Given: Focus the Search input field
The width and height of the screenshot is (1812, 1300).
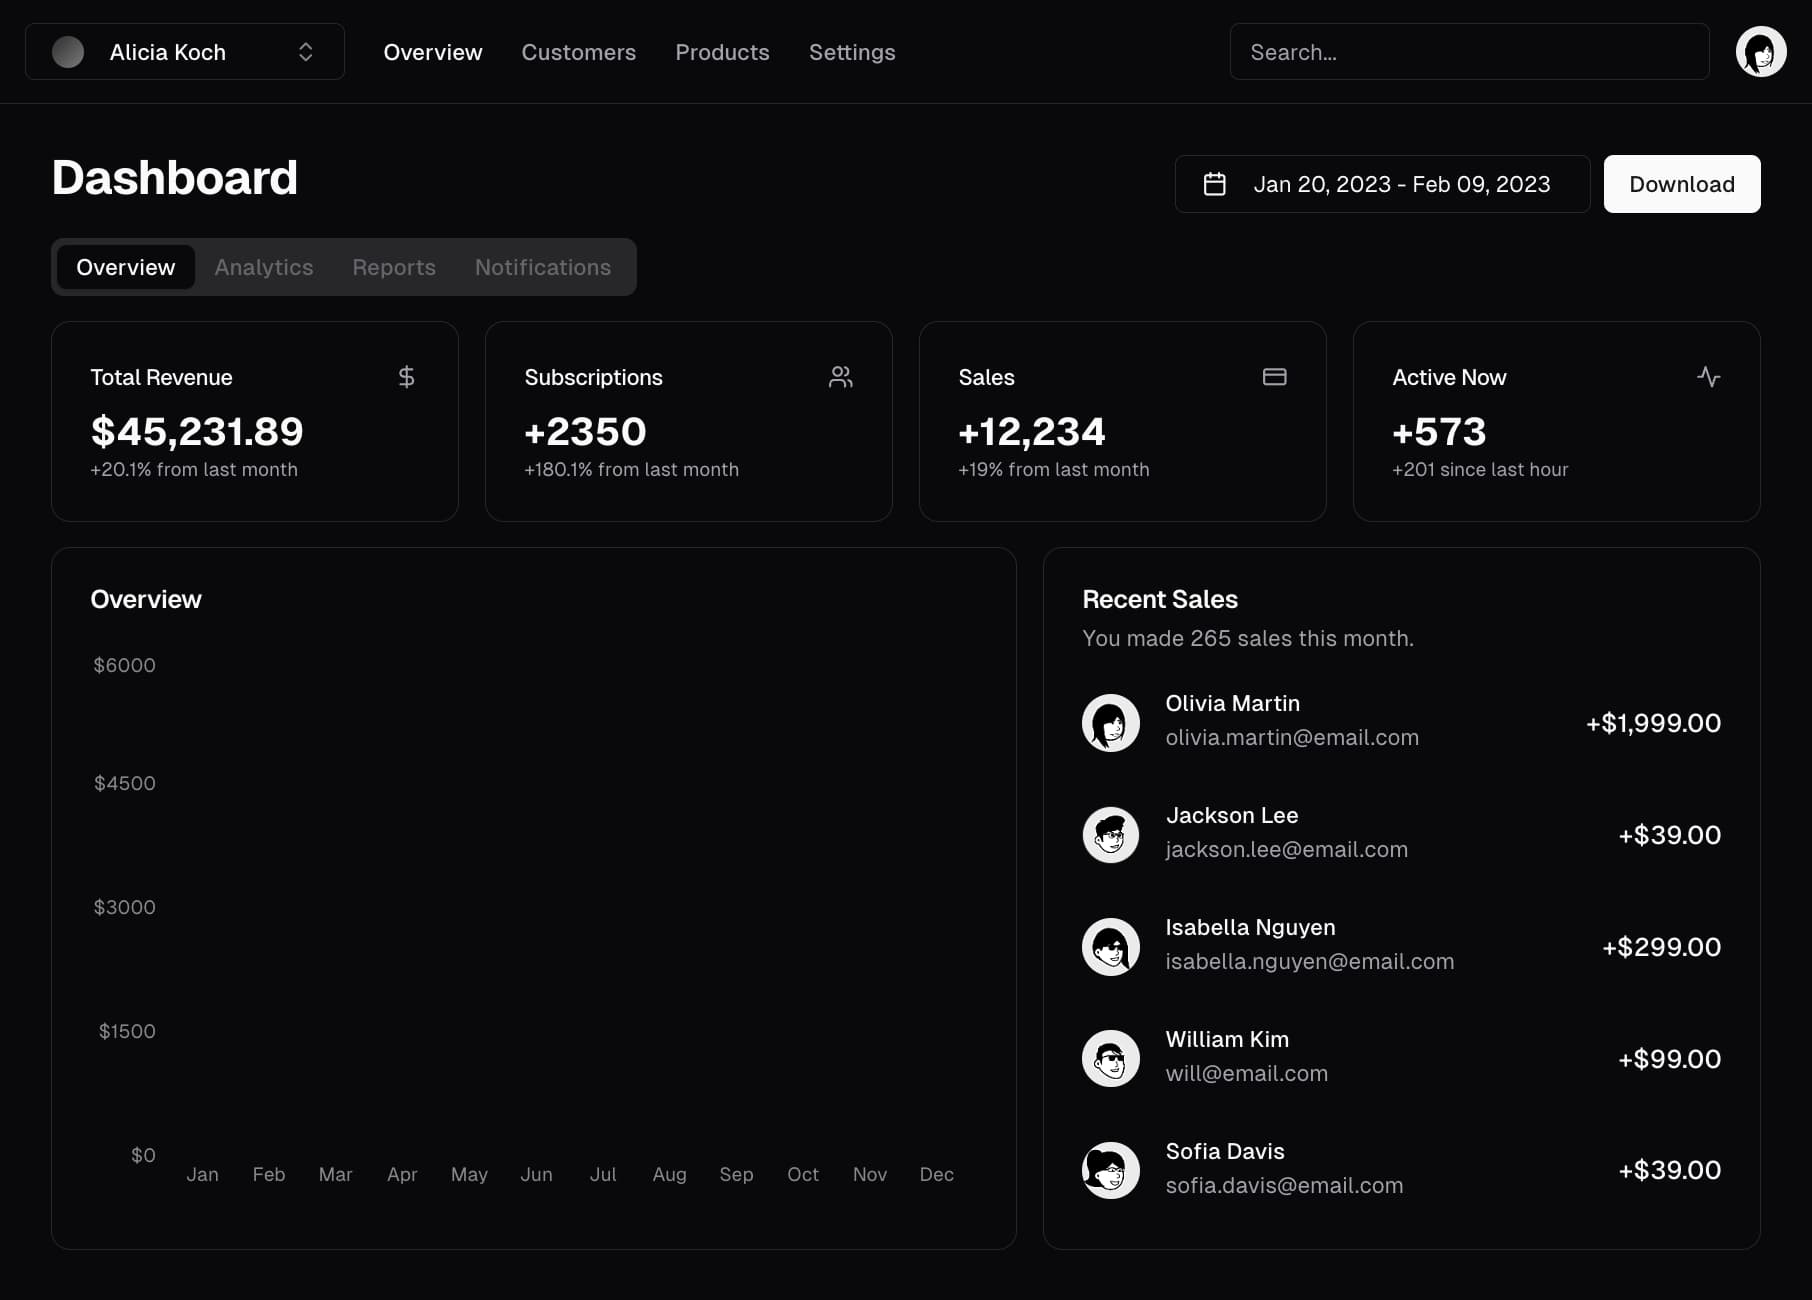Looking at the screenshot, I should click(x=1468, y=52).
